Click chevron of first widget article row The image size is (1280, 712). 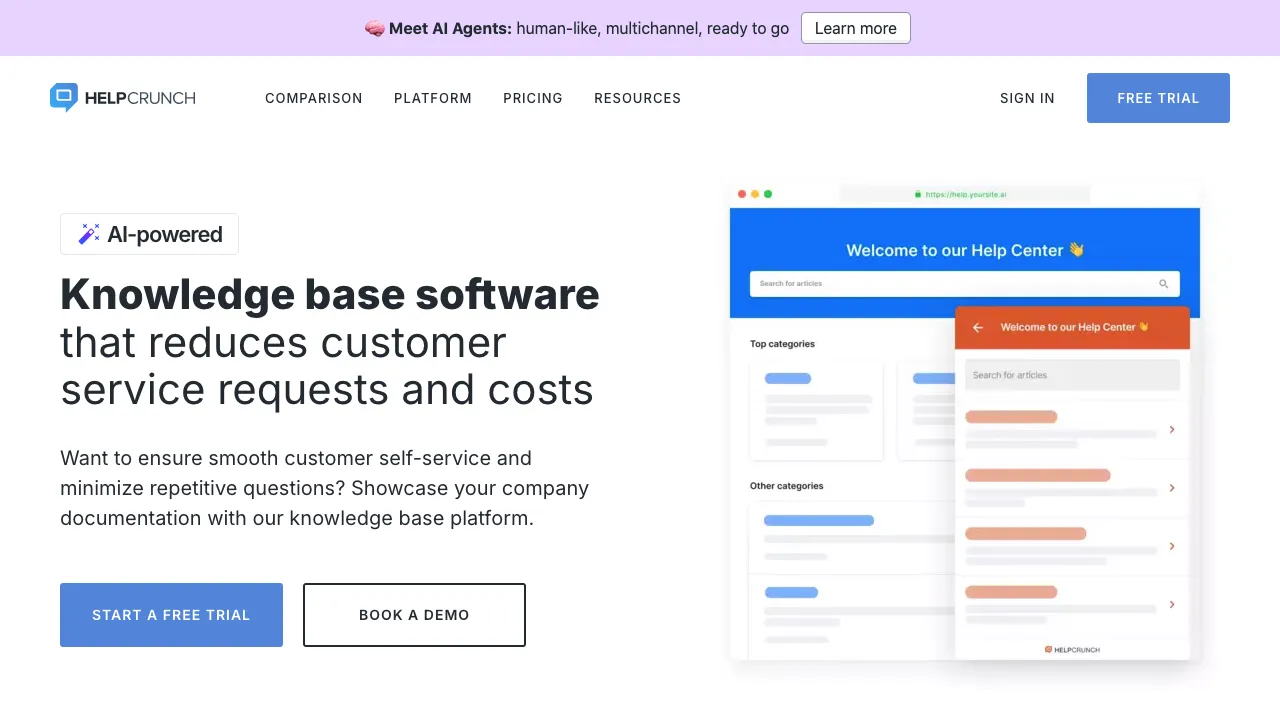1172,429
